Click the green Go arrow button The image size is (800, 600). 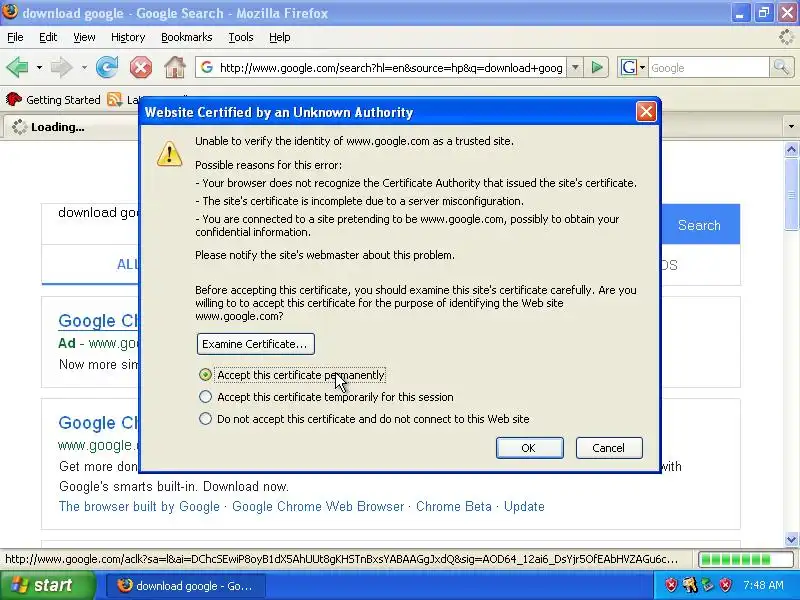(x=596, y=67)
